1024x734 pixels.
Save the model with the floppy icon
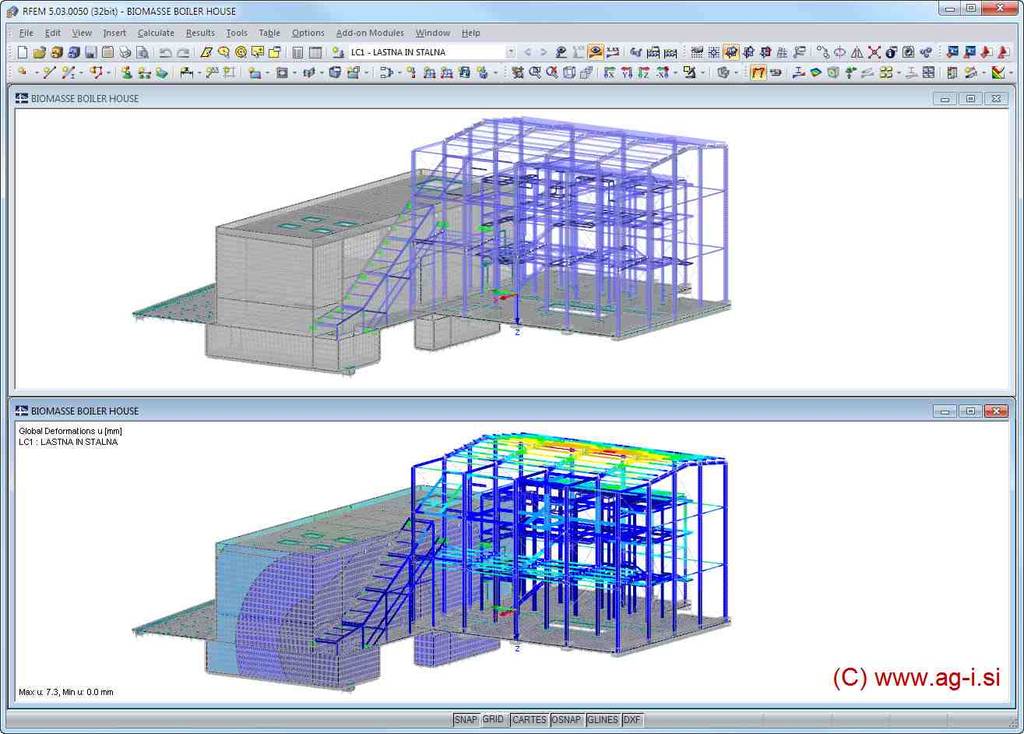pos(90,52)
